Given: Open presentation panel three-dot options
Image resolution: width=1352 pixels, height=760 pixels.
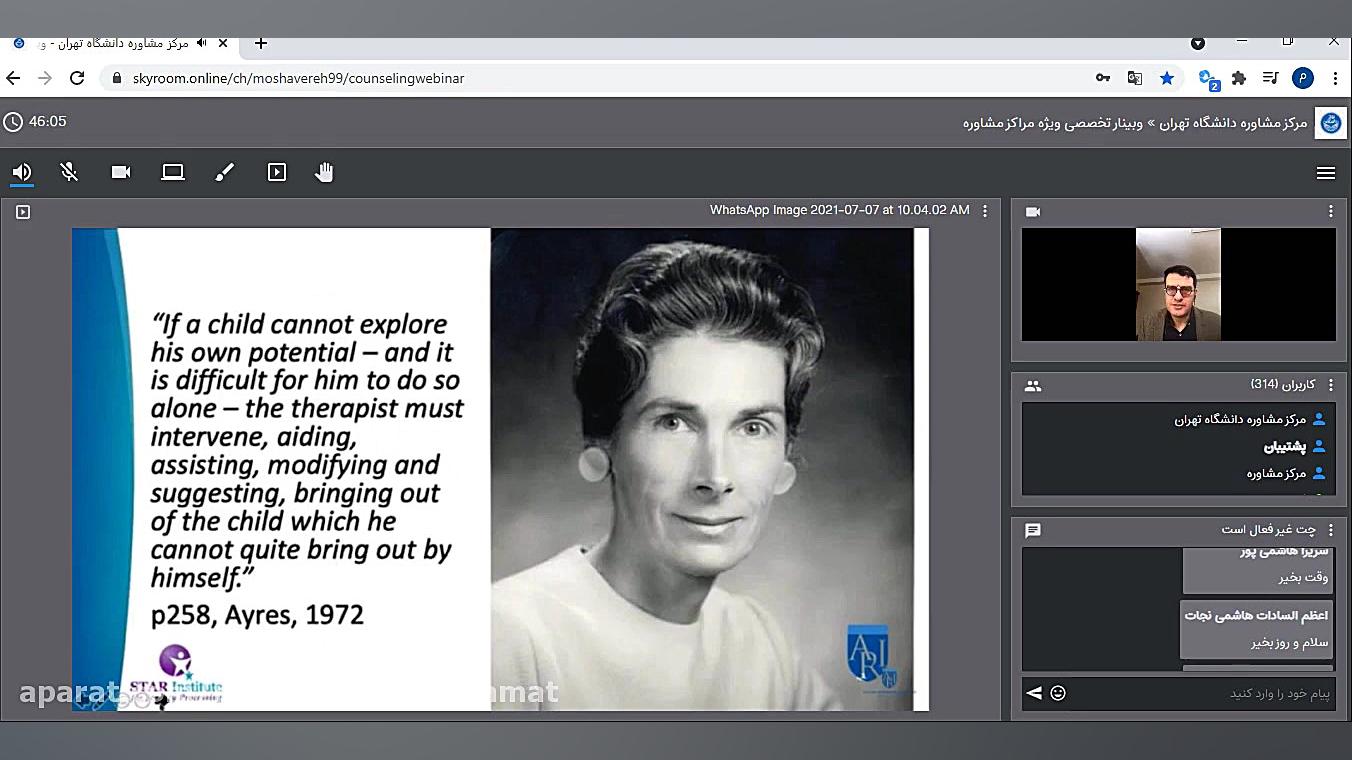Looking at the screenshot, I should pos(985,211).
